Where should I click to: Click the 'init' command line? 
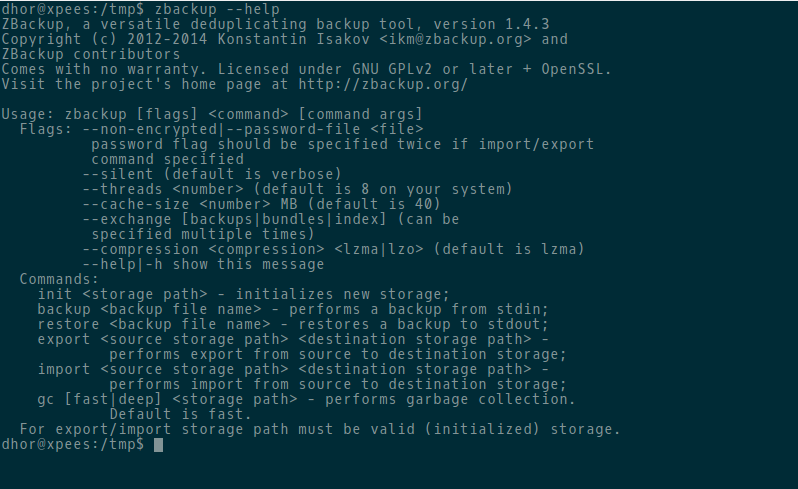tap(243, 294)
